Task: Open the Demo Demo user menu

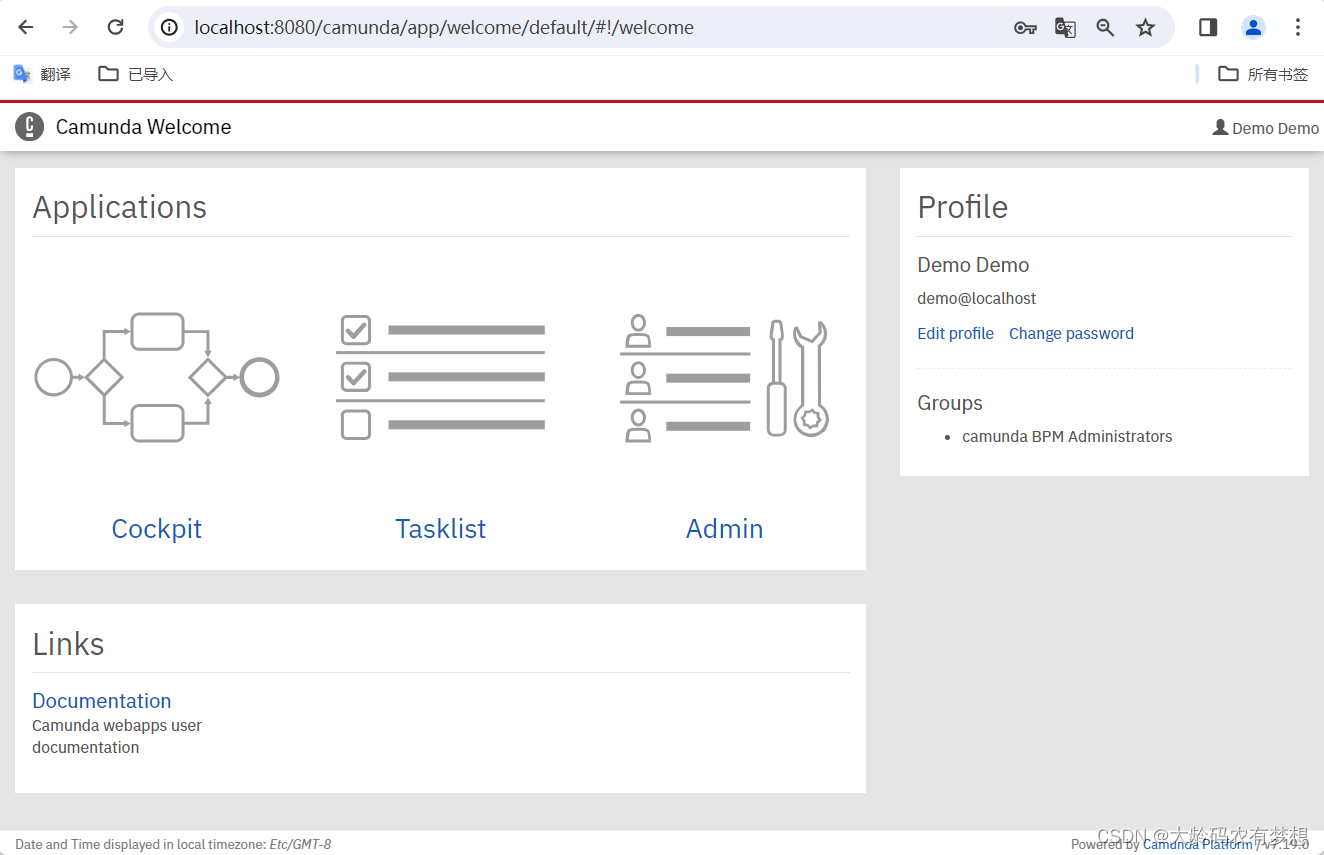Action: pyautogui.click(x=1265, y=128)
